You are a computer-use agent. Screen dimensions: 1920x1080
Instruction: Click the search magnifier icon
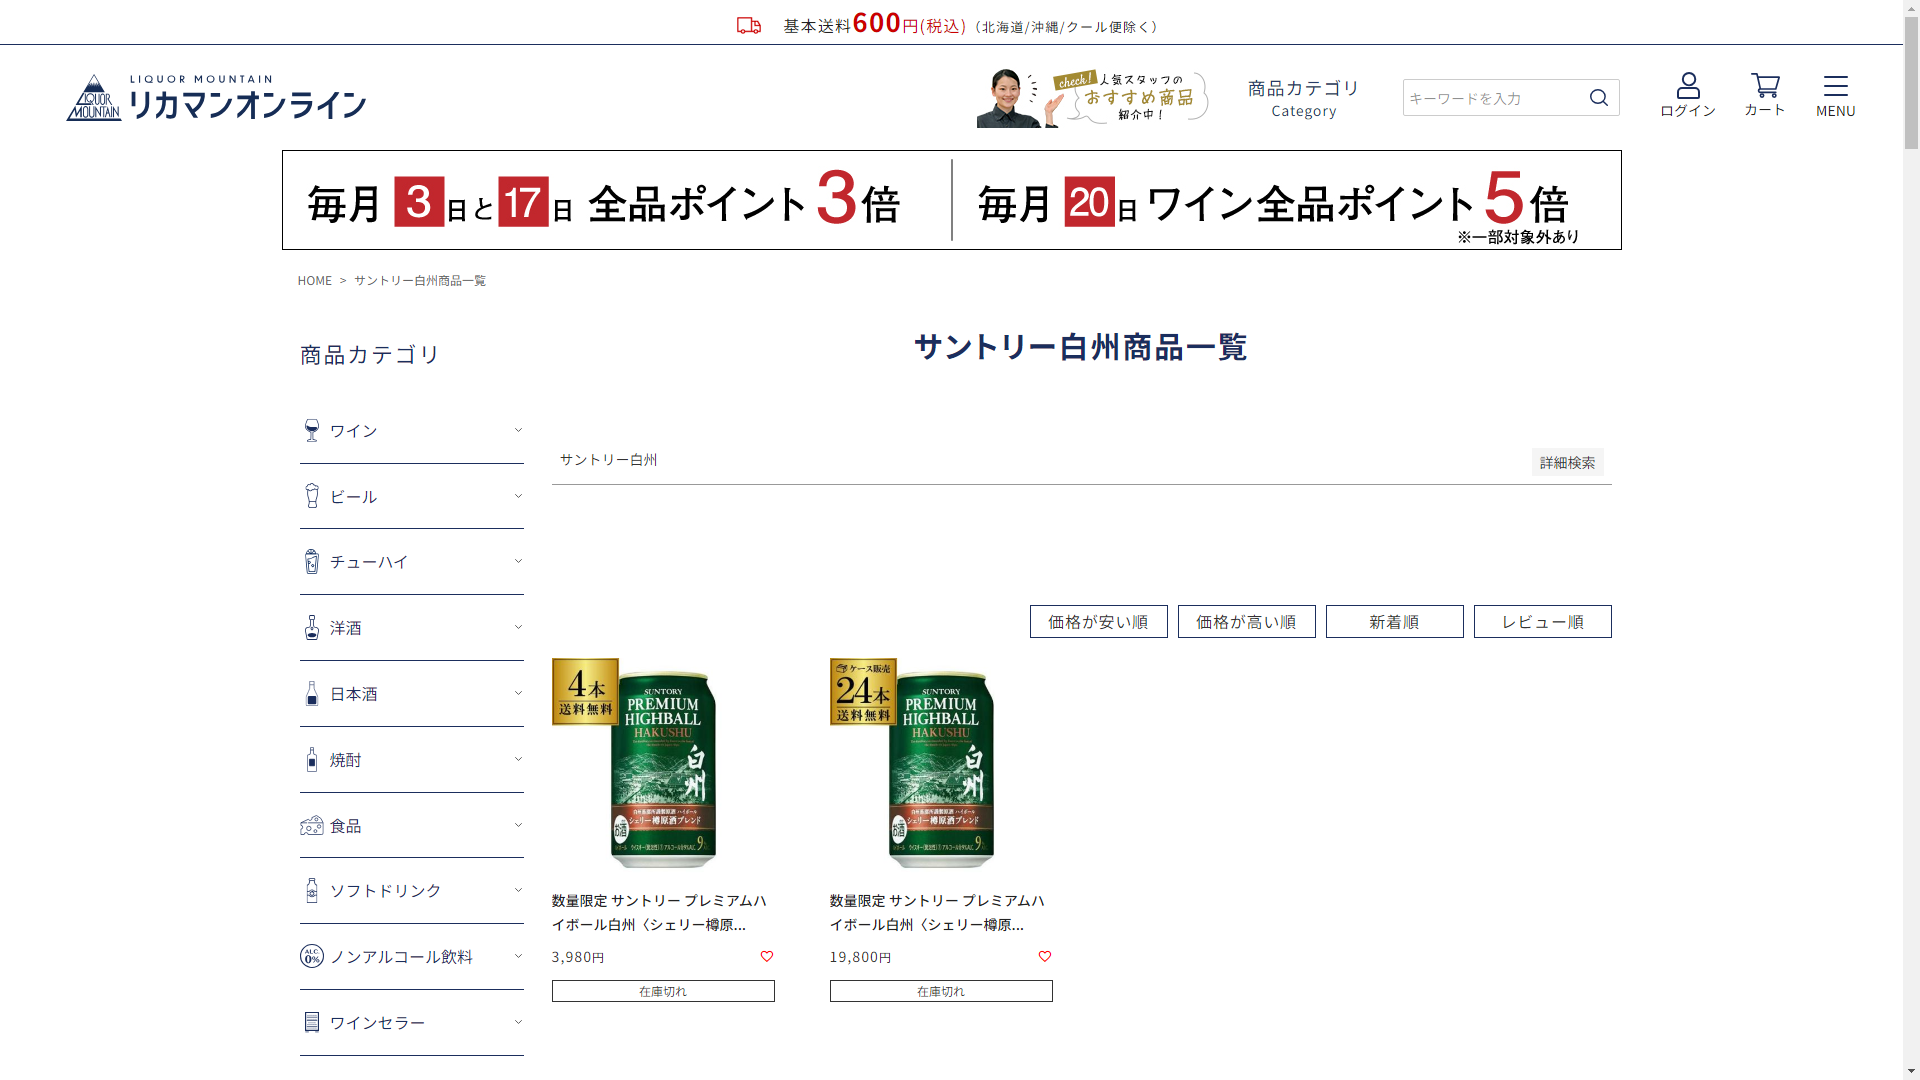pos(1598,97)
